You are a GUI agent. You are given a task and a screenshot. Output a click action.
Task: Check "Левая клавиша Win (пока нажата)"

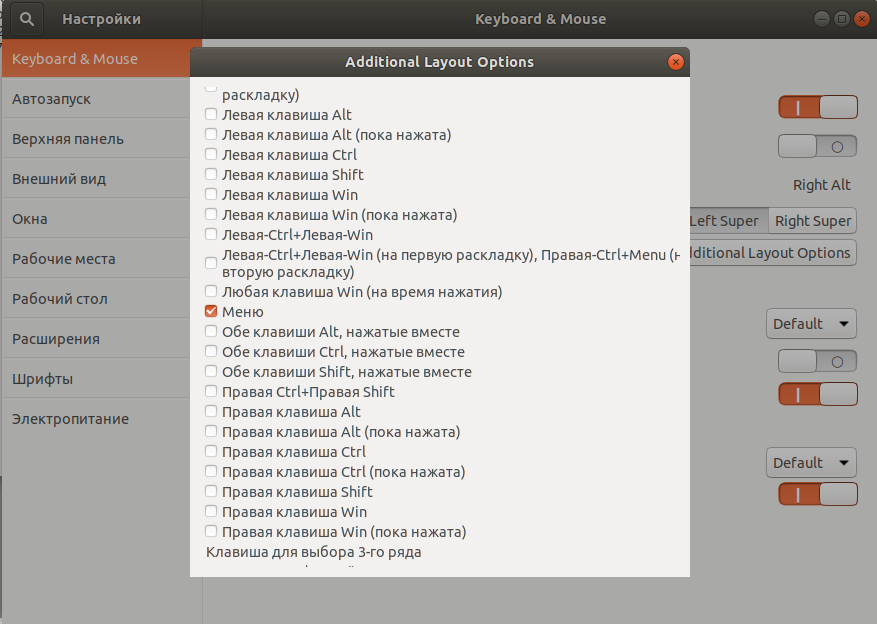210,211
